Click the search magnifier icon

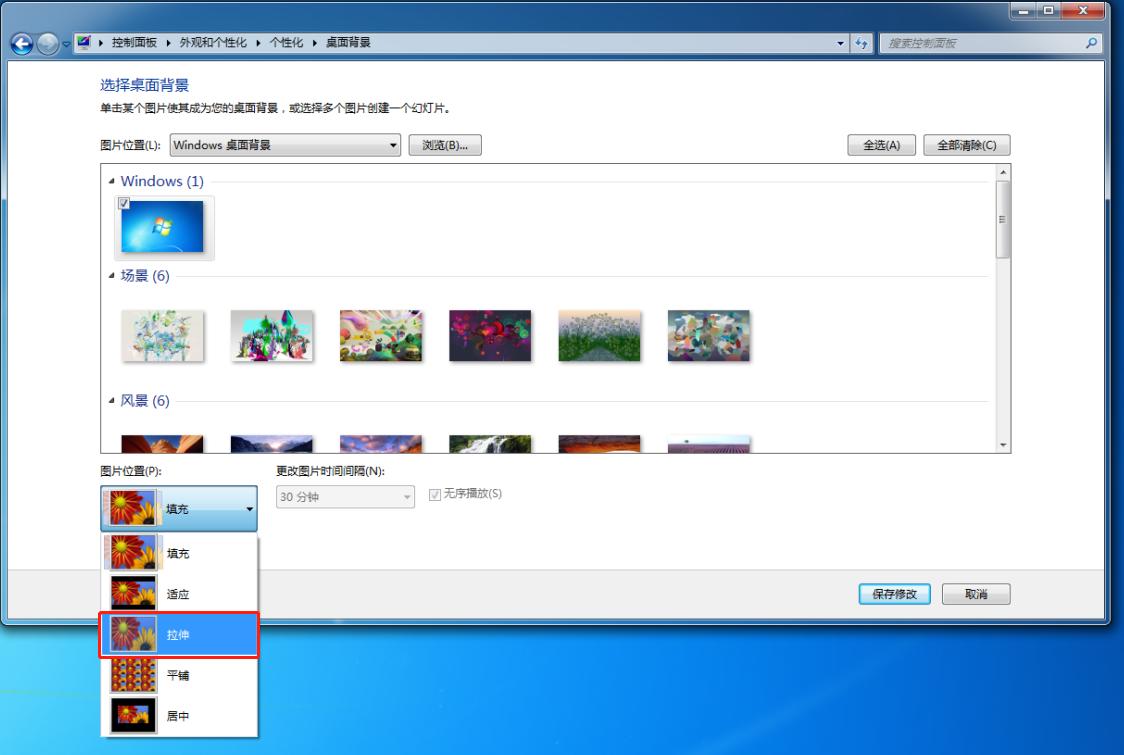1091,43
